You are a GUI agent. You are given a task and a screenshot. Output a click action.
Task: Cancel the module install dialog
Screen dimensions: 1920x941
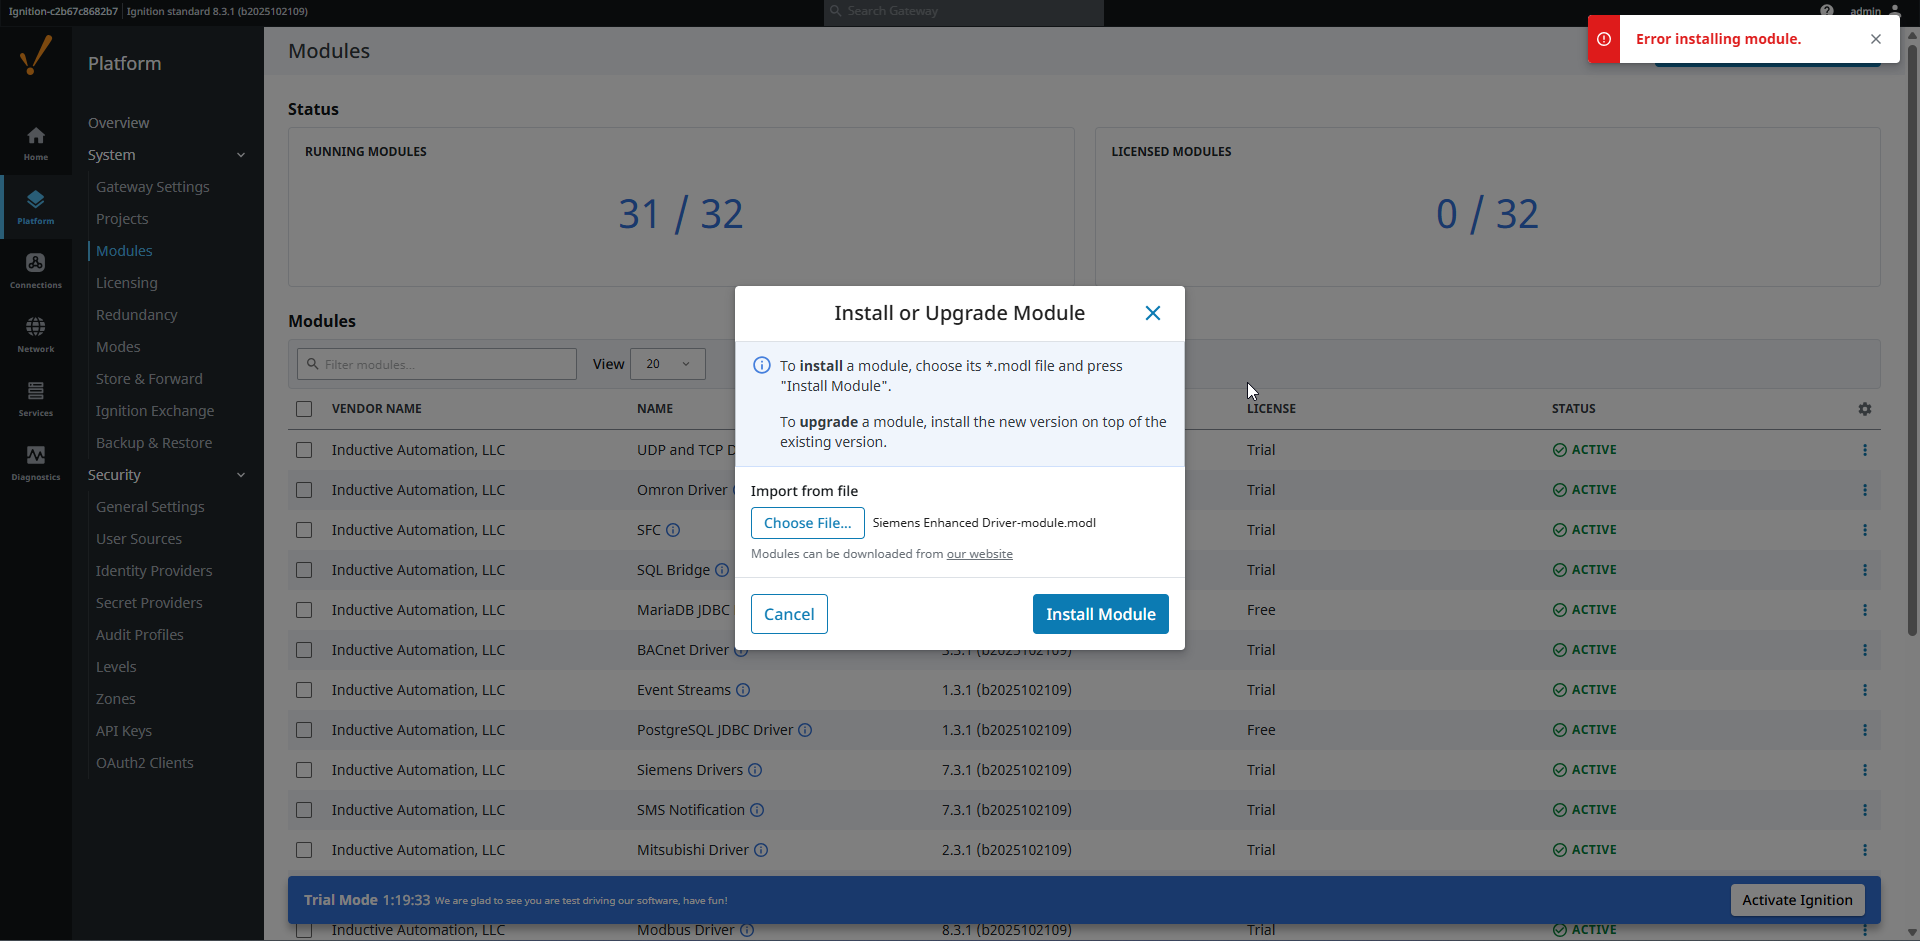[789, 614]
